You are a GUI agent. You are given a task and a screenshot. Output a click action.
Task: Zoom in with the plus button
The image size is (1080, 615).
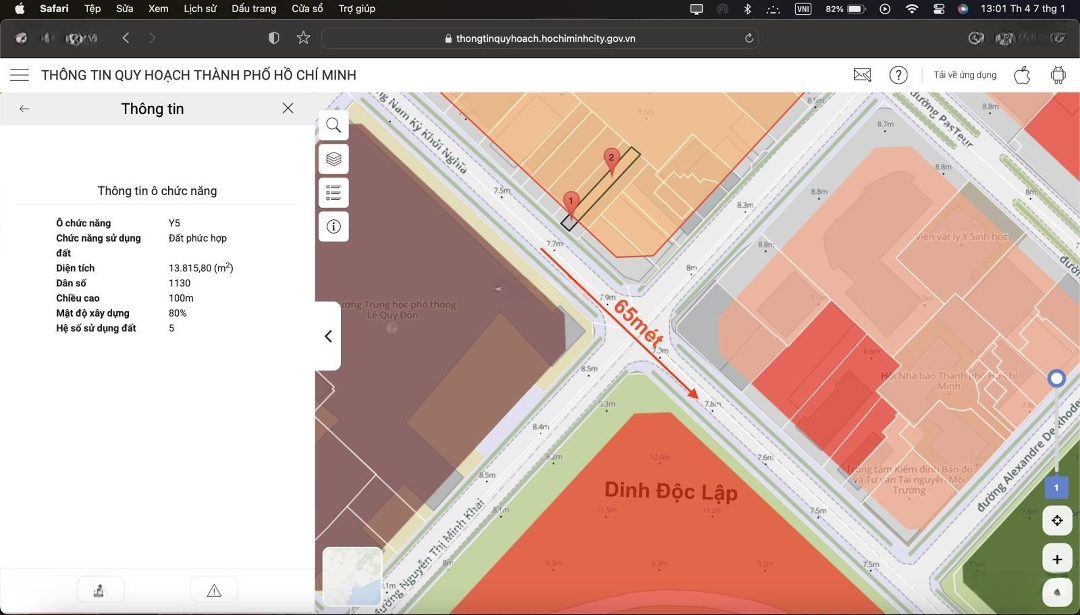click(1057, 558)
